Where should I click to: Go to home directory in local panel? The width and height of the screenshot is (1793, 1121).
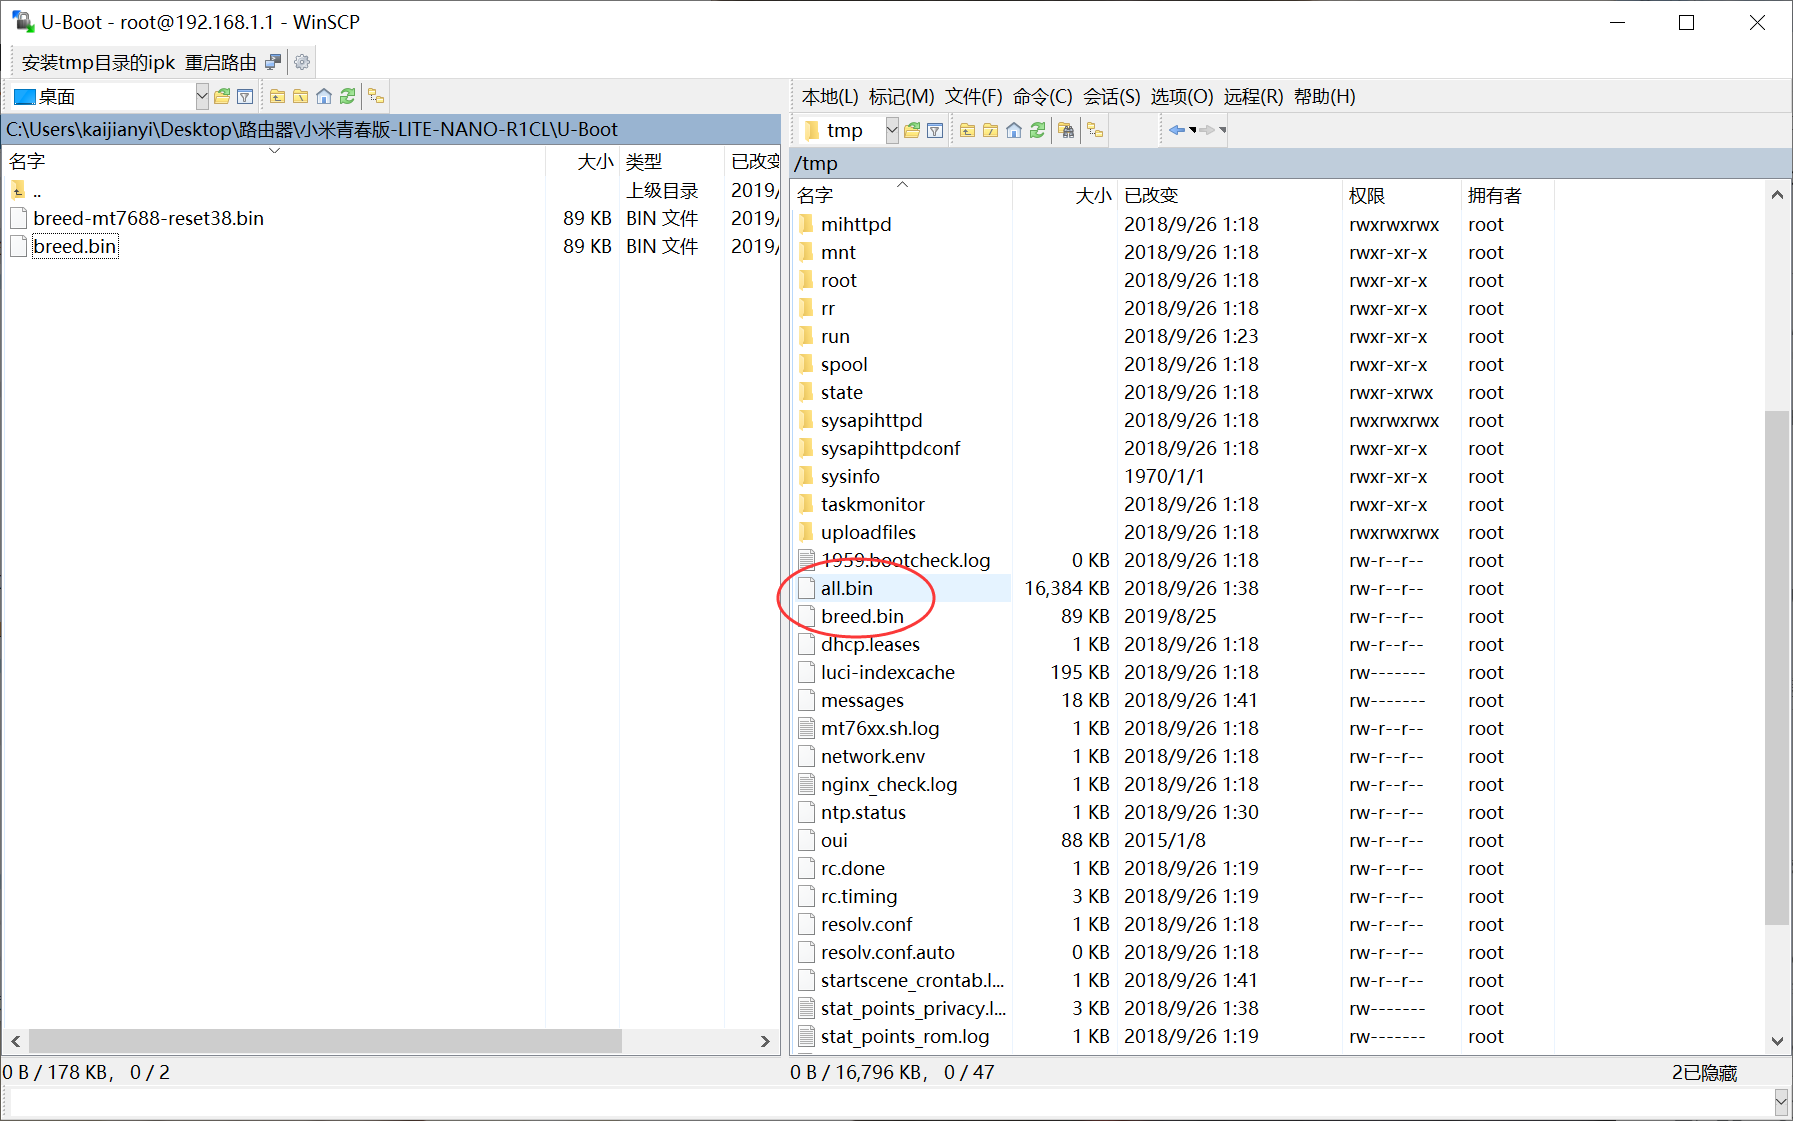tap(323, 96)
